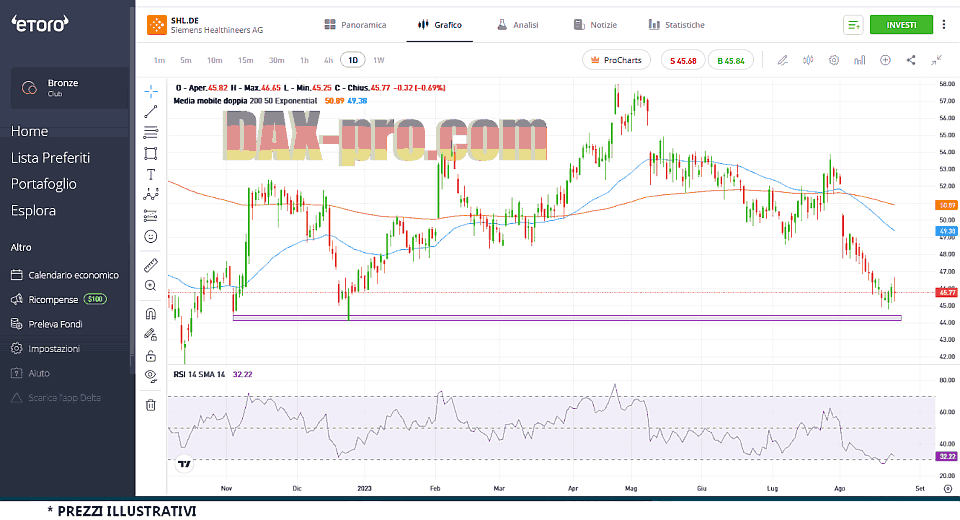Open the Notizie tab
This screenshot has width=960, height=520.
(x=595, y=24)
